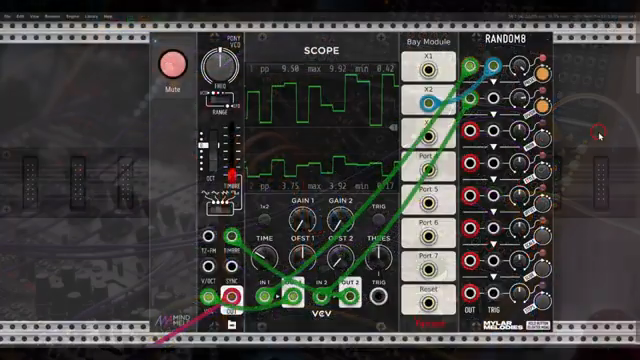Flip the Pony VCO RANGE switch

pyautogui.click(x=220, y=100)
